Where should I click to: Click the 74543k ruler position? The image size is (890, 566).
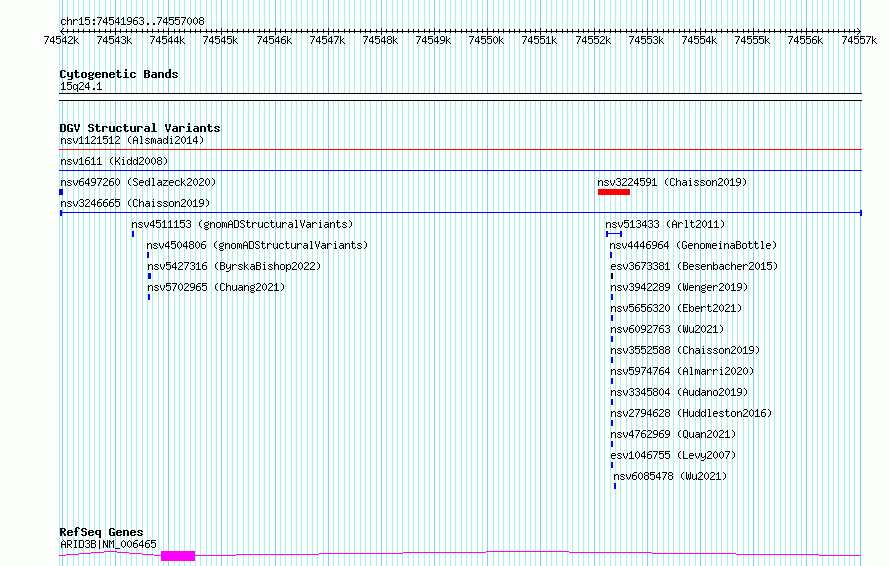[114, 40]
